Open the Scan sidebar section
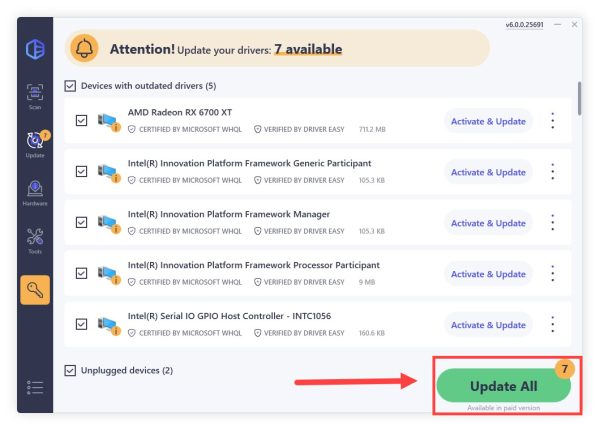Screen dimensions: 600x430 [34, 97]
